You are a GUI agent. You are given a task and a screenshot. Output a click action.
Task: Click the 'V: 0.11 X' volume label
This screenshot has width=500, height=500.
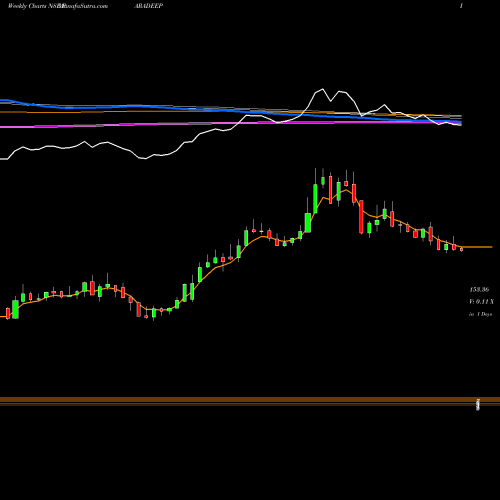(x=481, y=301)
